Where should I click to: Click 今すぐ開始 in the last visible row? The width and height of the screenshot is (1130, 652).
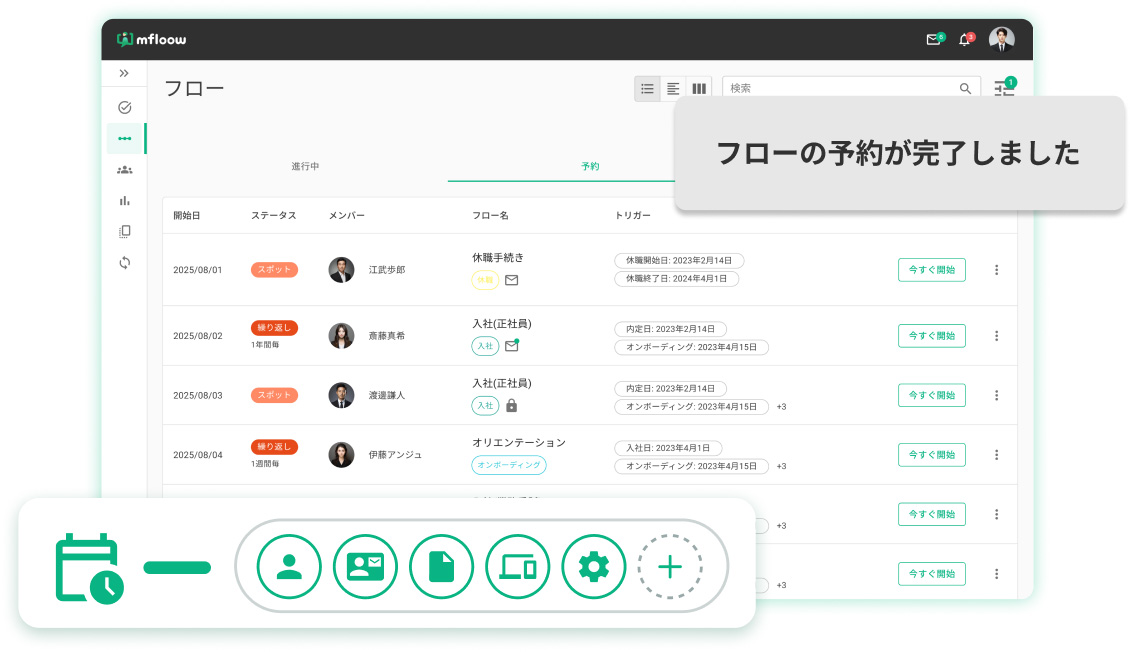pyautogui.click(x=932, y=573)
